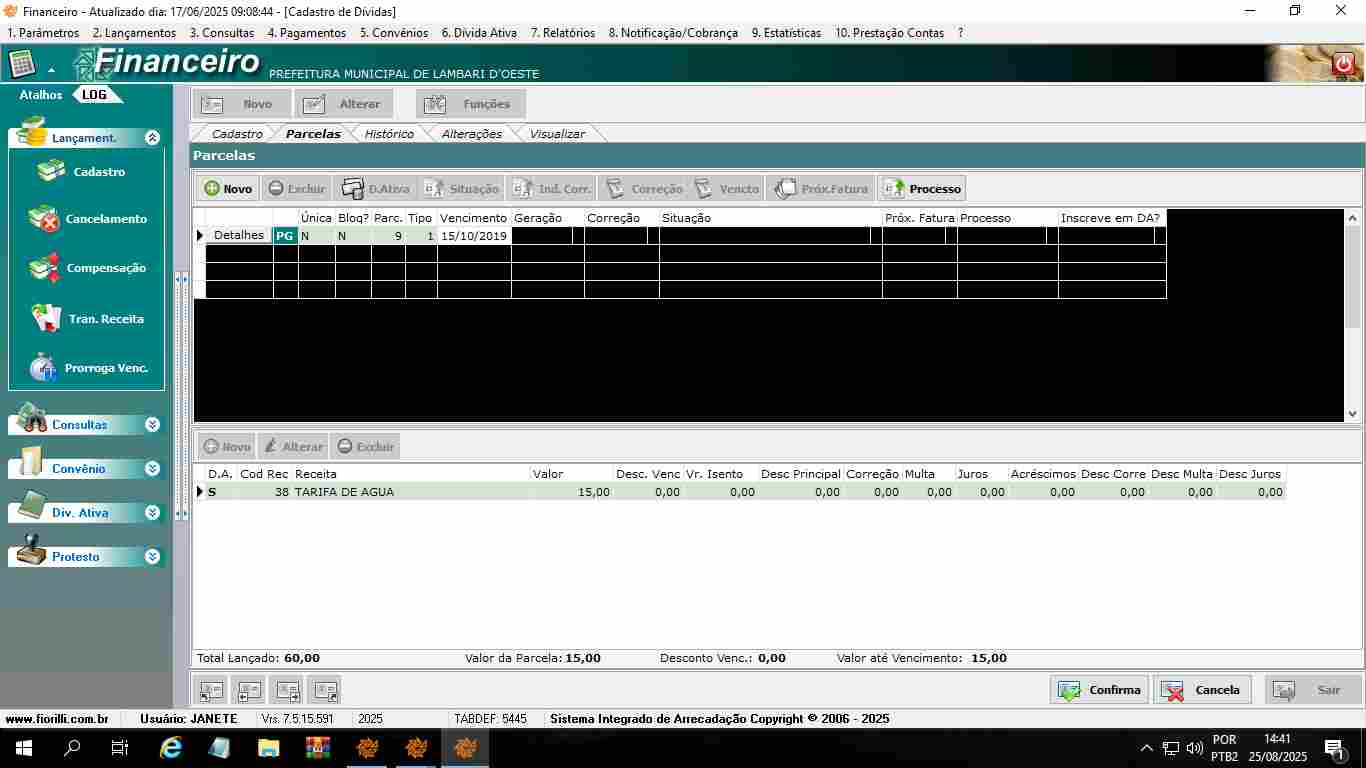Open the Compensação shortcut
Viewport: 1366px width, 768px height.
[45, 268]
